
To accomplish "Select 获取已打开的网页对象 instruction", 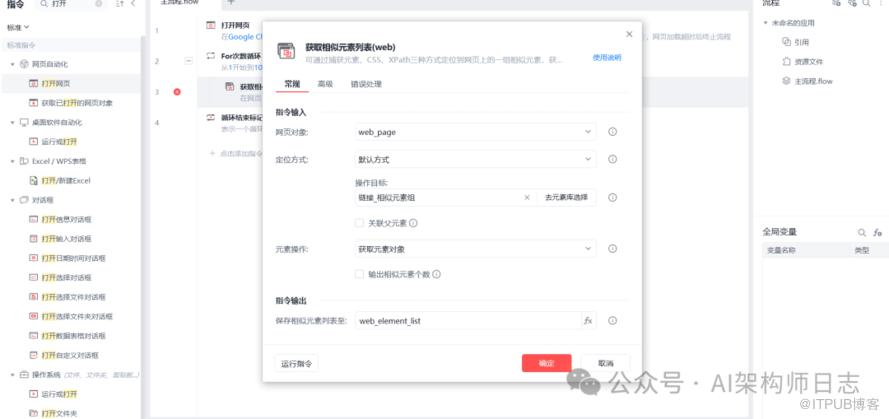I will coord(77,103).
